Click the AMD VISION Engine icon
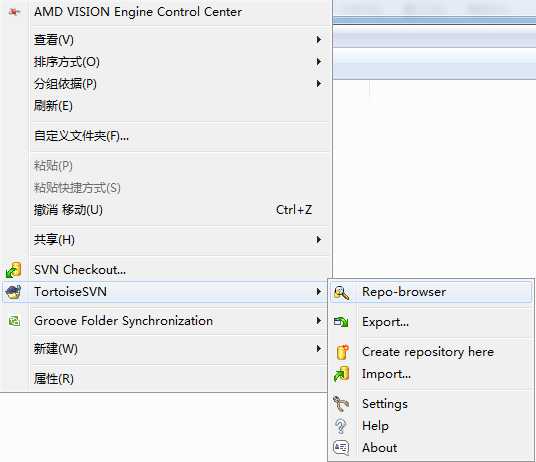This screenshot has width=536, height=462. pos(14,12)
